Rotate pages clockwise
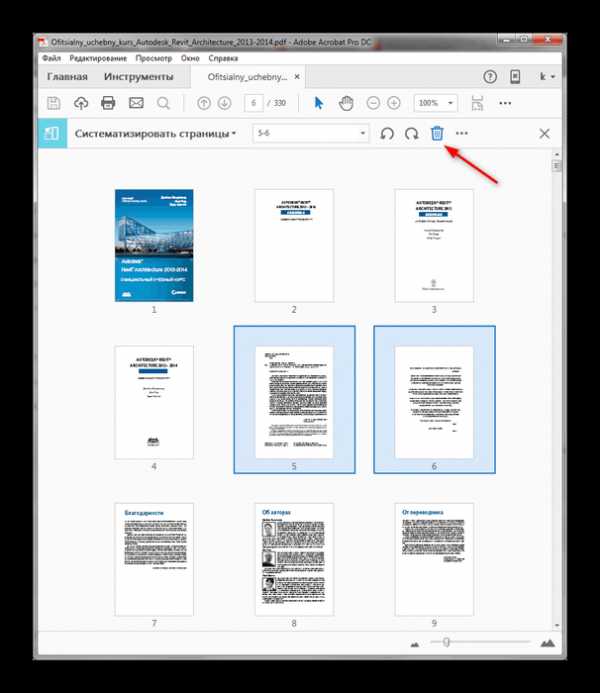Screen dimensions: 600x693 [x=411, y=133]
